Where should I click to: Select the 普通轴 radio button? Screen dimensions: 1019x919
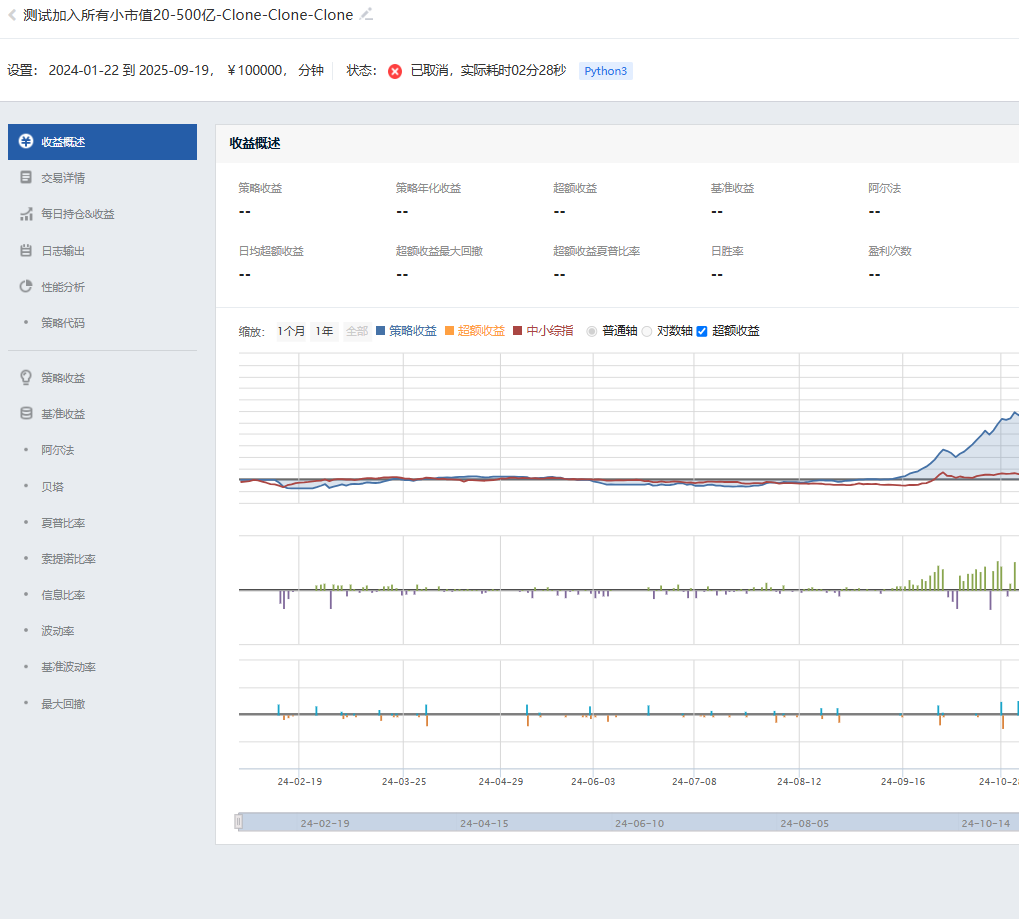pyautogui.click(x=592, y=331)
